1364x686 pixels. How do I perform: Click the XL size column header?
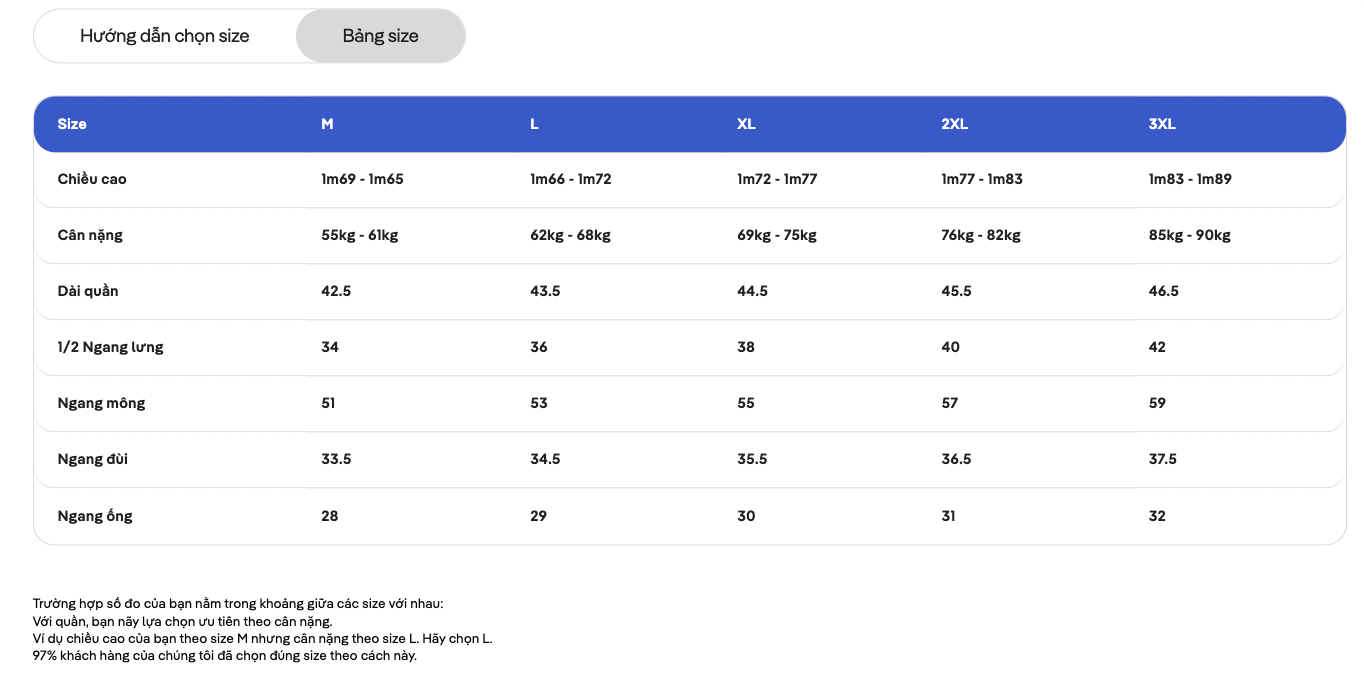click(746, 124)
